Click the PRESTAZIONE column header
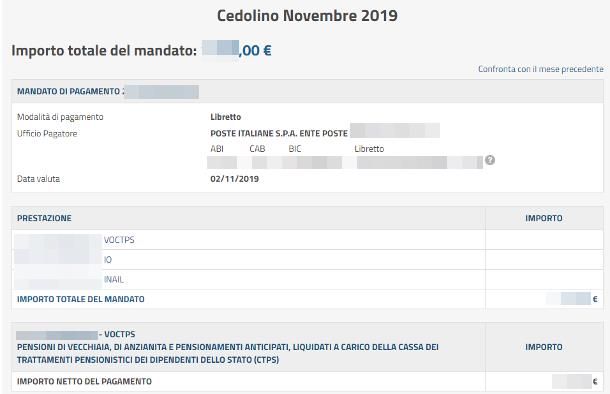610x394 pixels. pos(44,218)
